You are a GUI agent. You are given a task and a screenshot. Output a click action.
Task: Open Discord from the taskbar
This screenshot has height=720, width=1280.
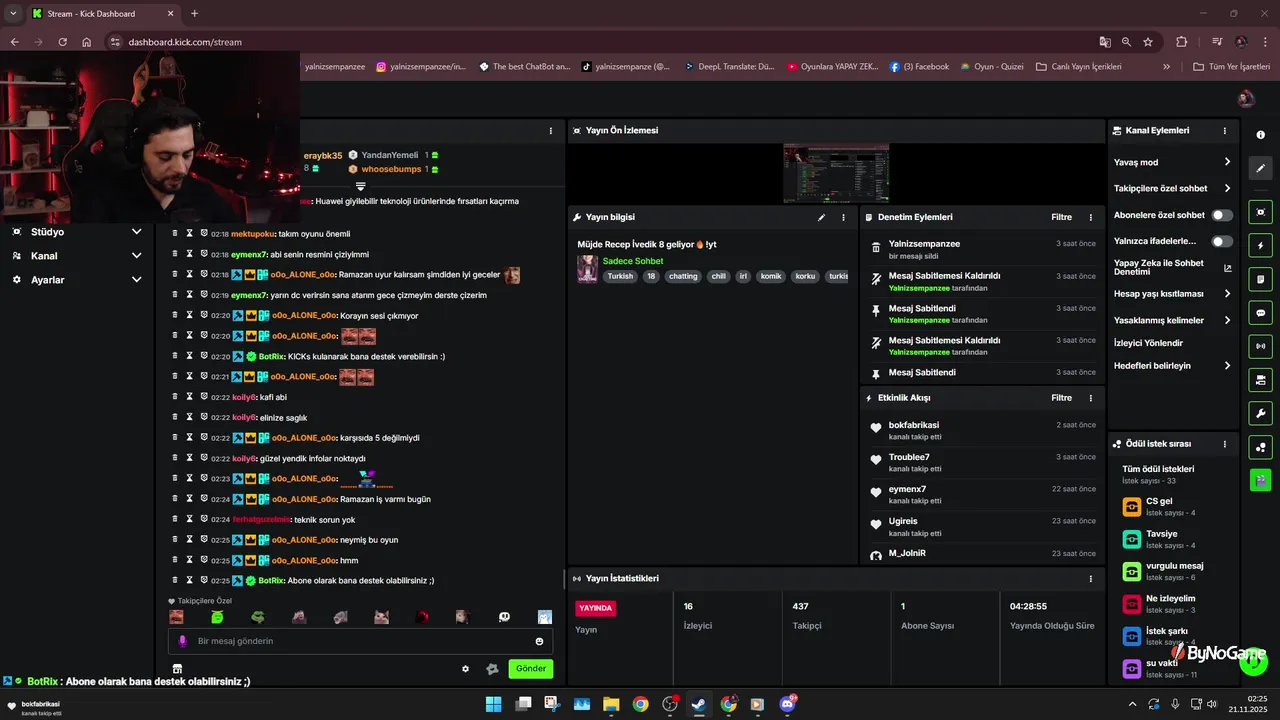pos(787,704)
